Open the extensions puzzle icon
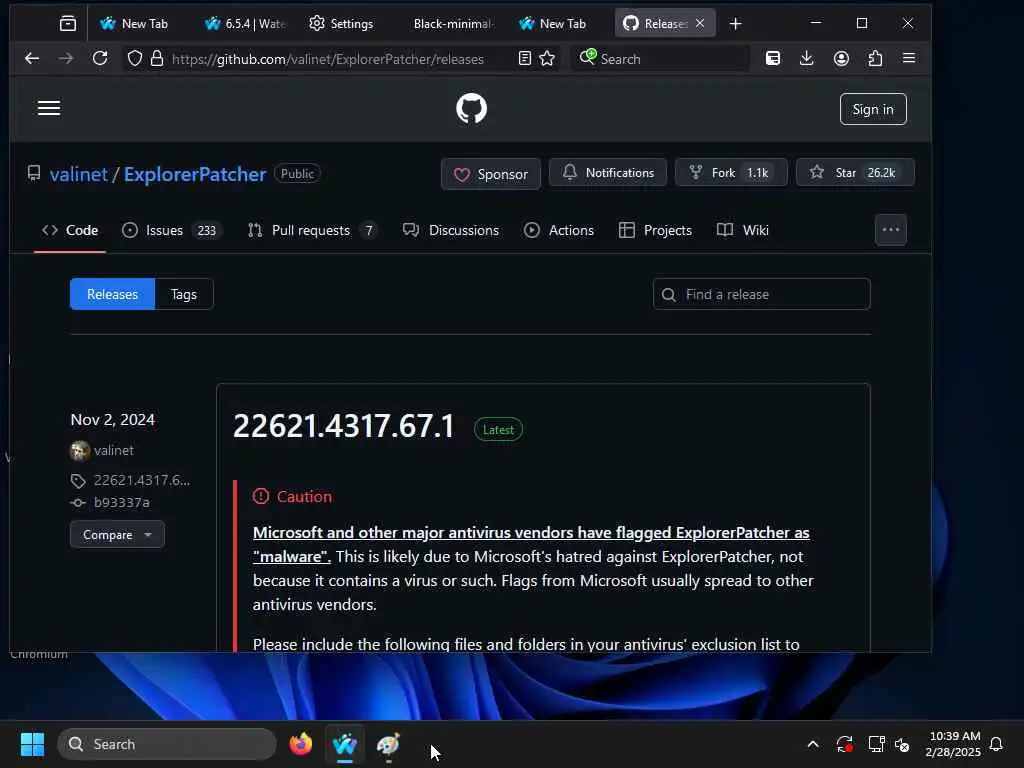 [x=875, y=59]
